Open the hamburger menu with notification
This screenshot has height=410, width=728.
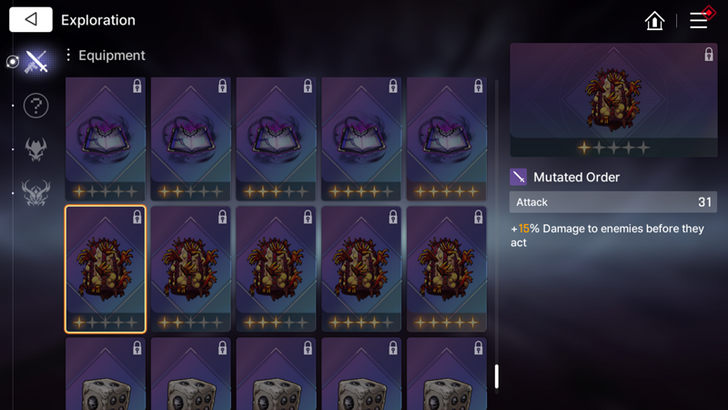[699, 20]
